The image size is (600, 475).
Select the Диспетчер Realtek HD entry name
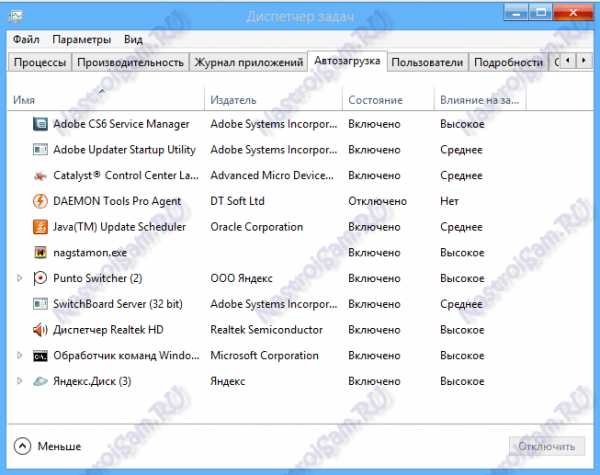[x=108, y=330]
